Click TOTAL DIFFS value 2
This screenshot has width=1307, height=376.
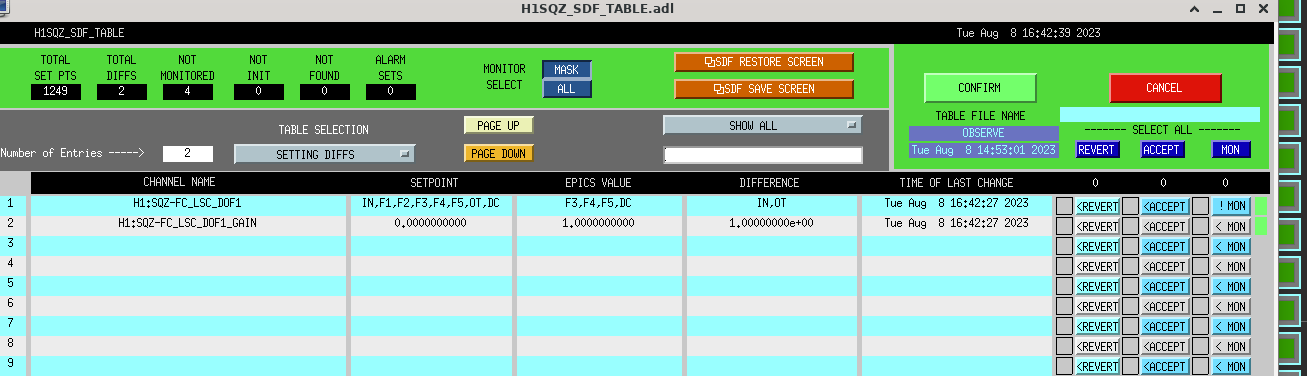tap(121, 92)
